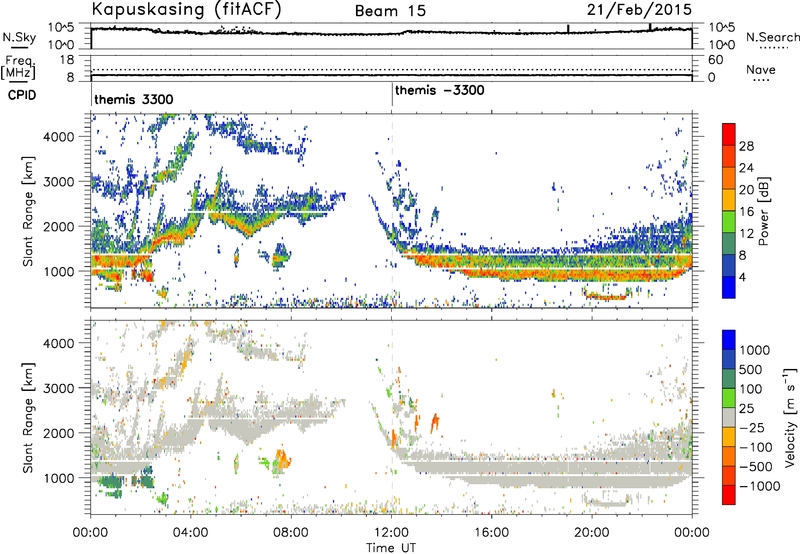
Task: Click the 20 value on power colorbar
Action: [x=746, y=190]
